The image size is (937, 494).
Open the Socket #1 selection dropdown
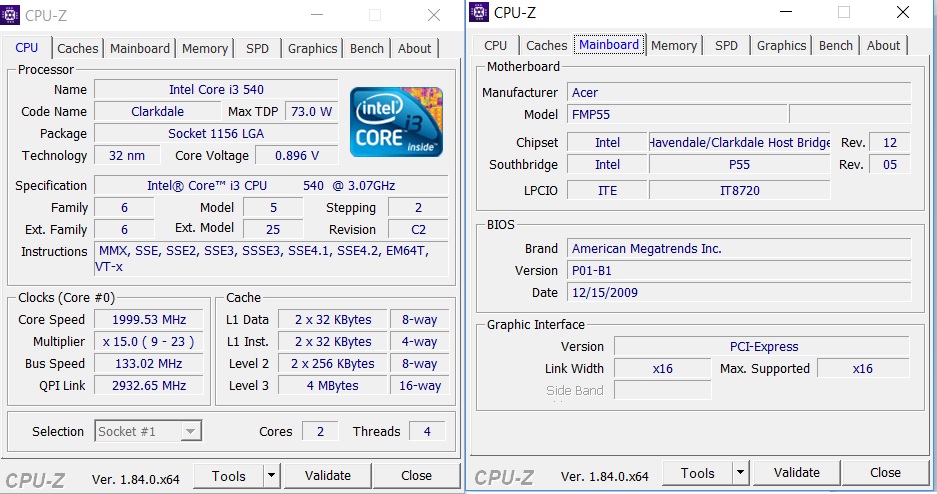[x=148, y=431]
